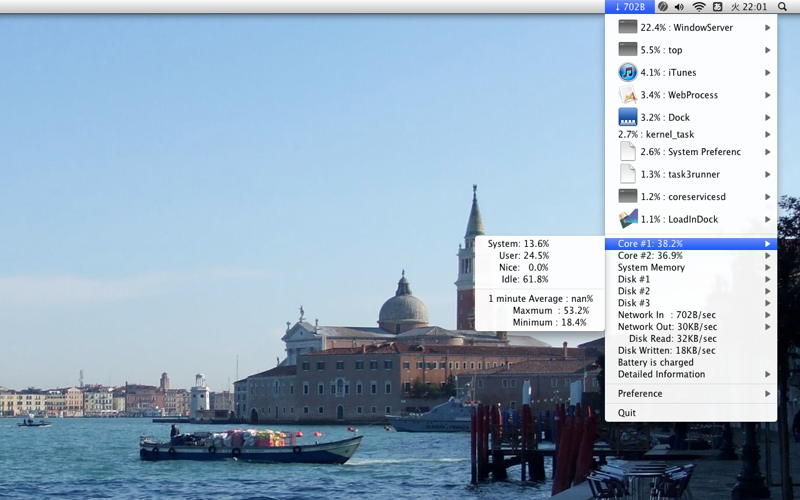Click the WebProcess icon
Viewport: 800px width, 500px height.
click(x=628, y=95)
